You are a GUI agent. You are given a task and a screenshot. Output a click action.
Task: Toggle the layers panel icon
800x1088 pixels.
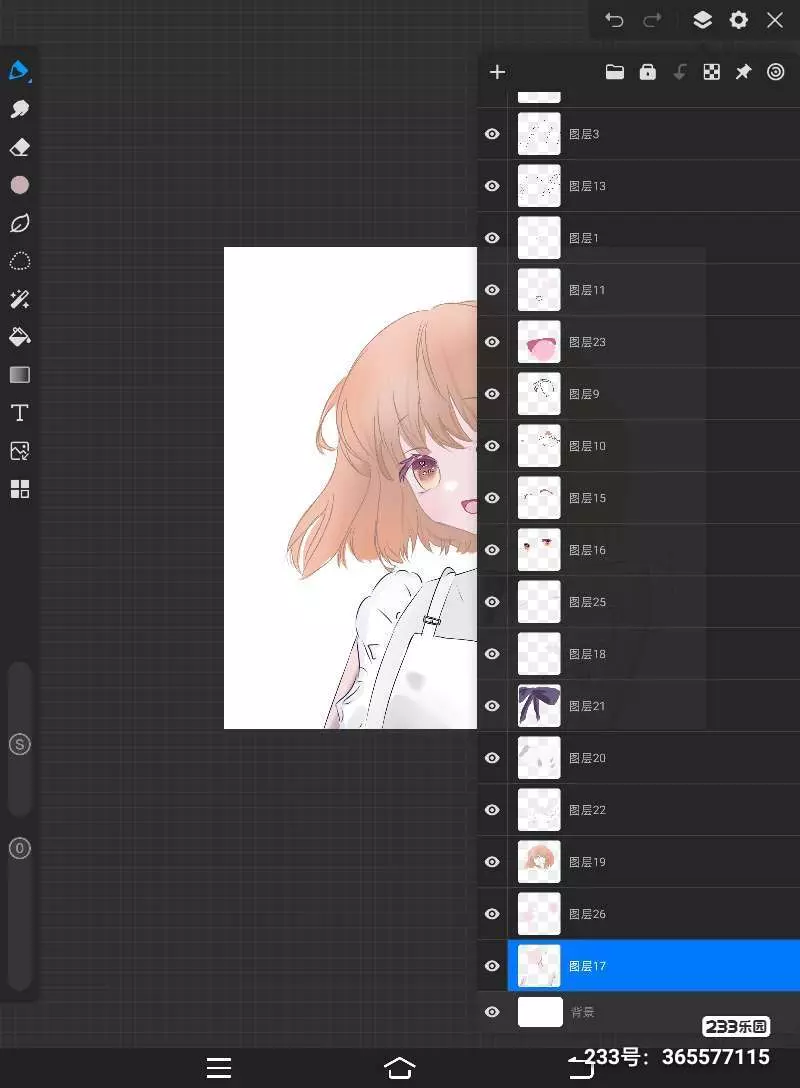702,19
